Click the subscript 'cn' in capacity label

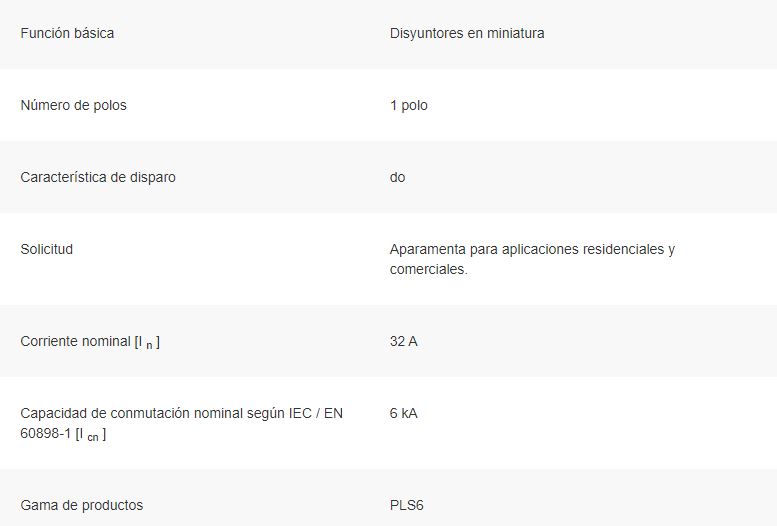93,437
